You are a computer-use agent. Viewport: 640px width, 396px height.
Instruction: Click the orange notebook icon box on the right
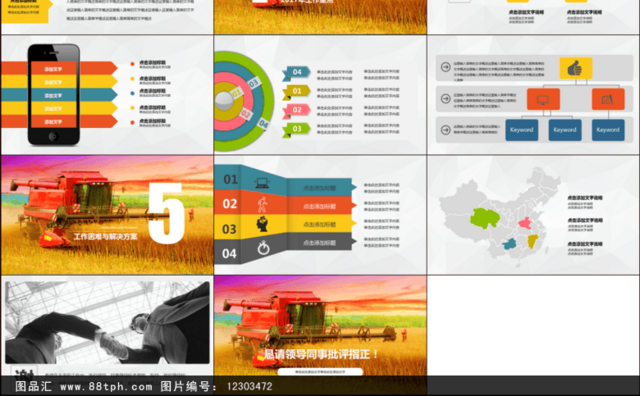click(x=608, y=99)
